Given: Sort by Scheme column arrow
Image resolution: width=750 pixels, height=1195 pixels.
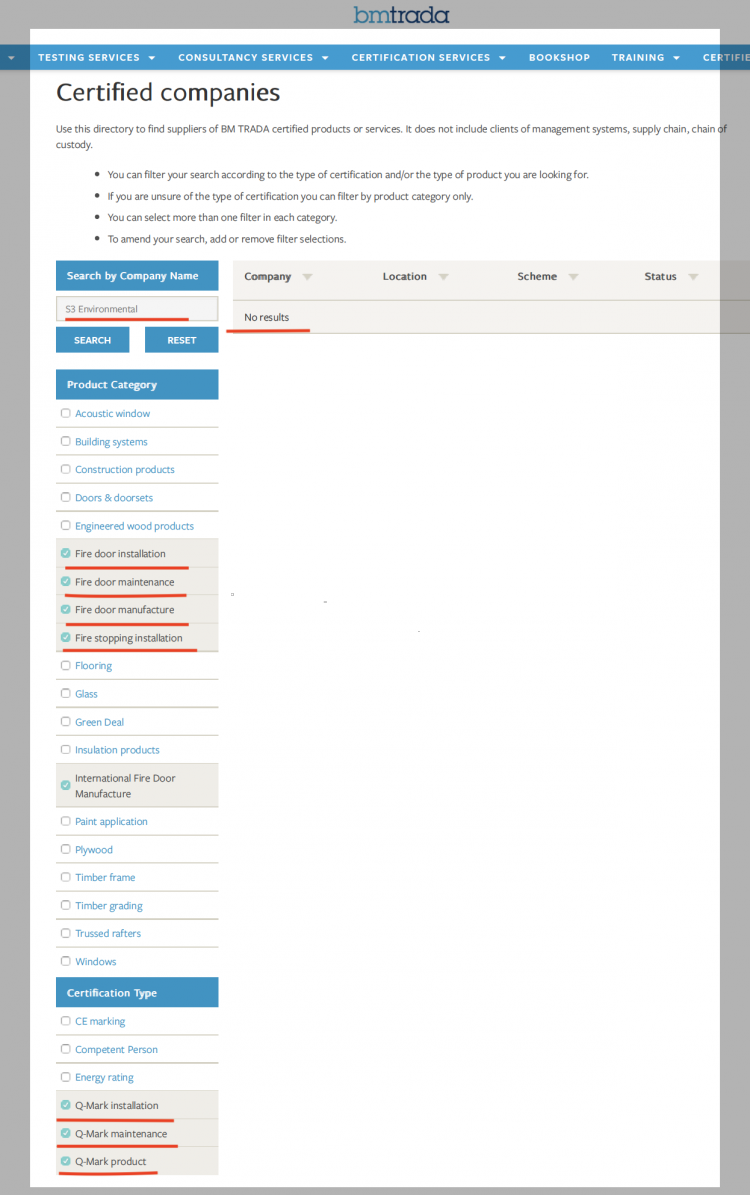Looking at the screenshot, I should coord(573,277).
